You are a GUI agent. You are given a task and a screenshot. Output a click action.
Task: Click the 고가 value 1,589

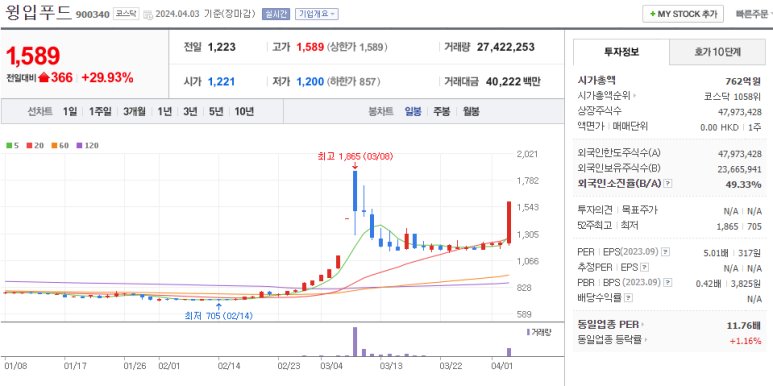310,47
